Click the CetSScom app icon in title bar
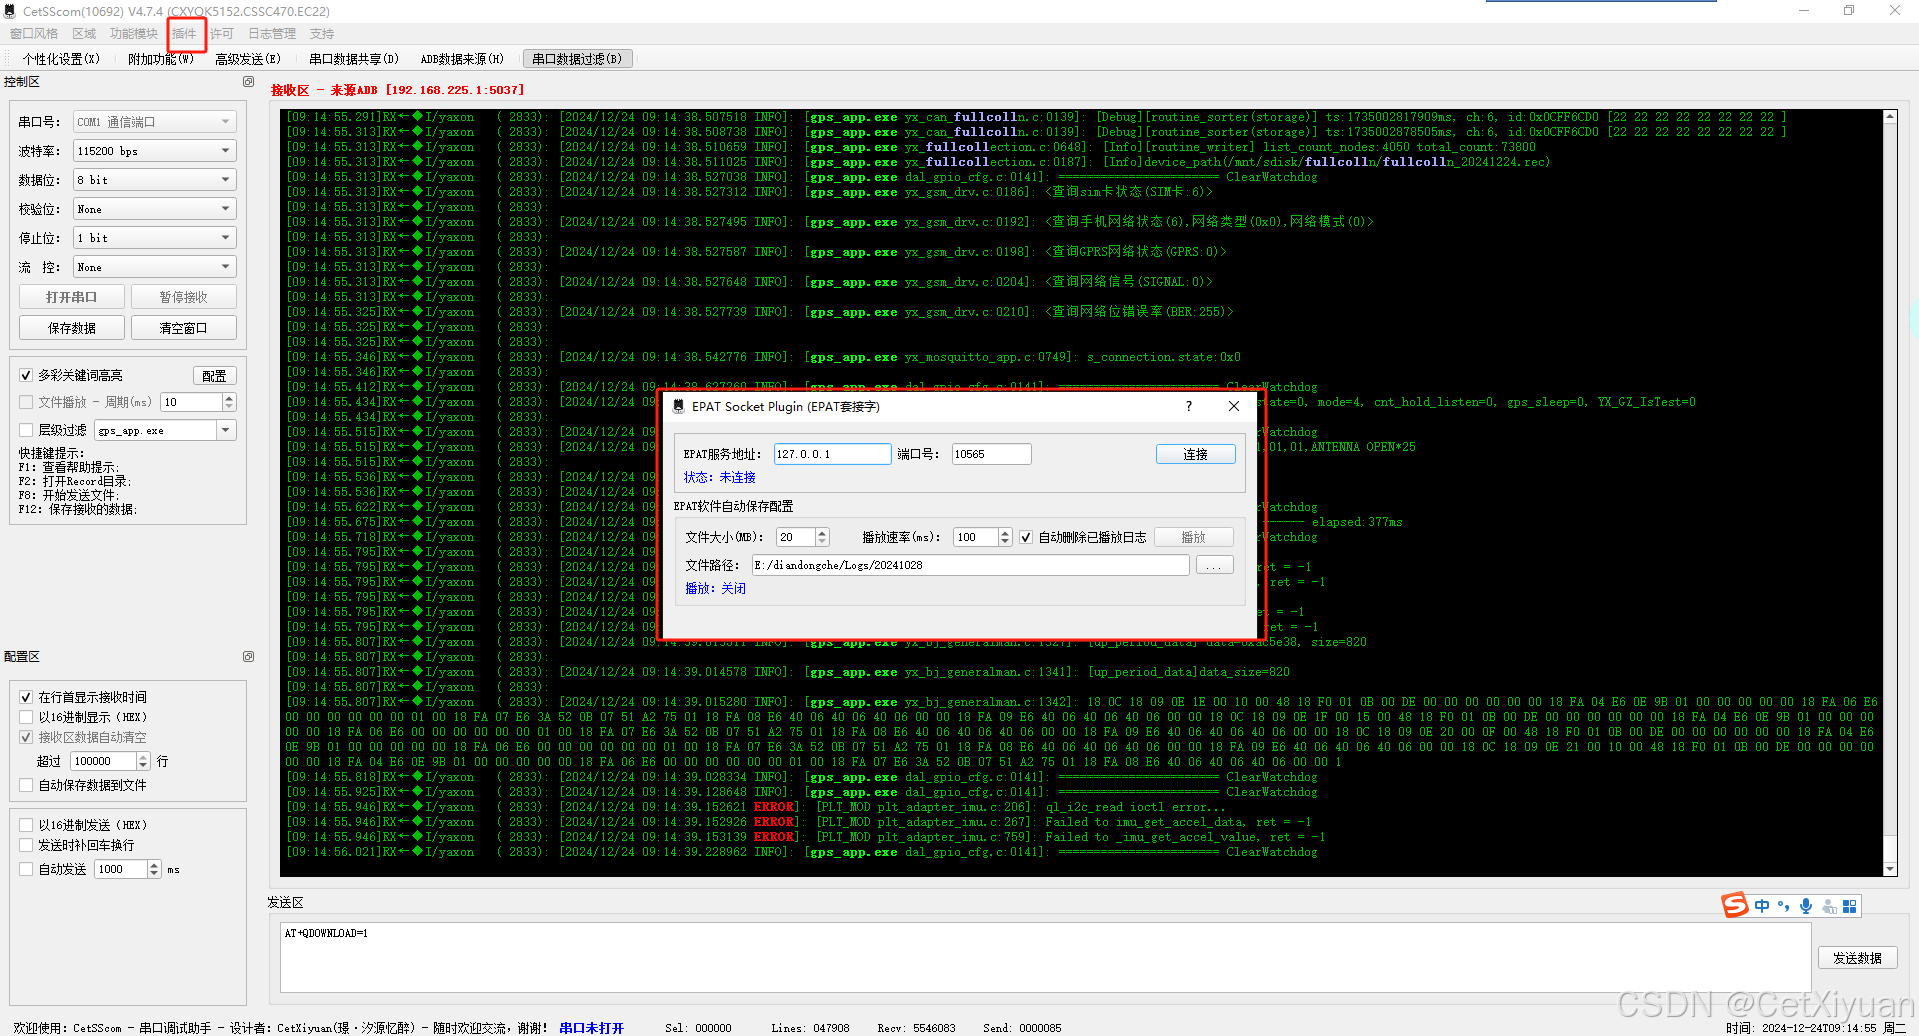Image resolution: width=1919 pixels, height=1036 pixels. coord(10,11)
